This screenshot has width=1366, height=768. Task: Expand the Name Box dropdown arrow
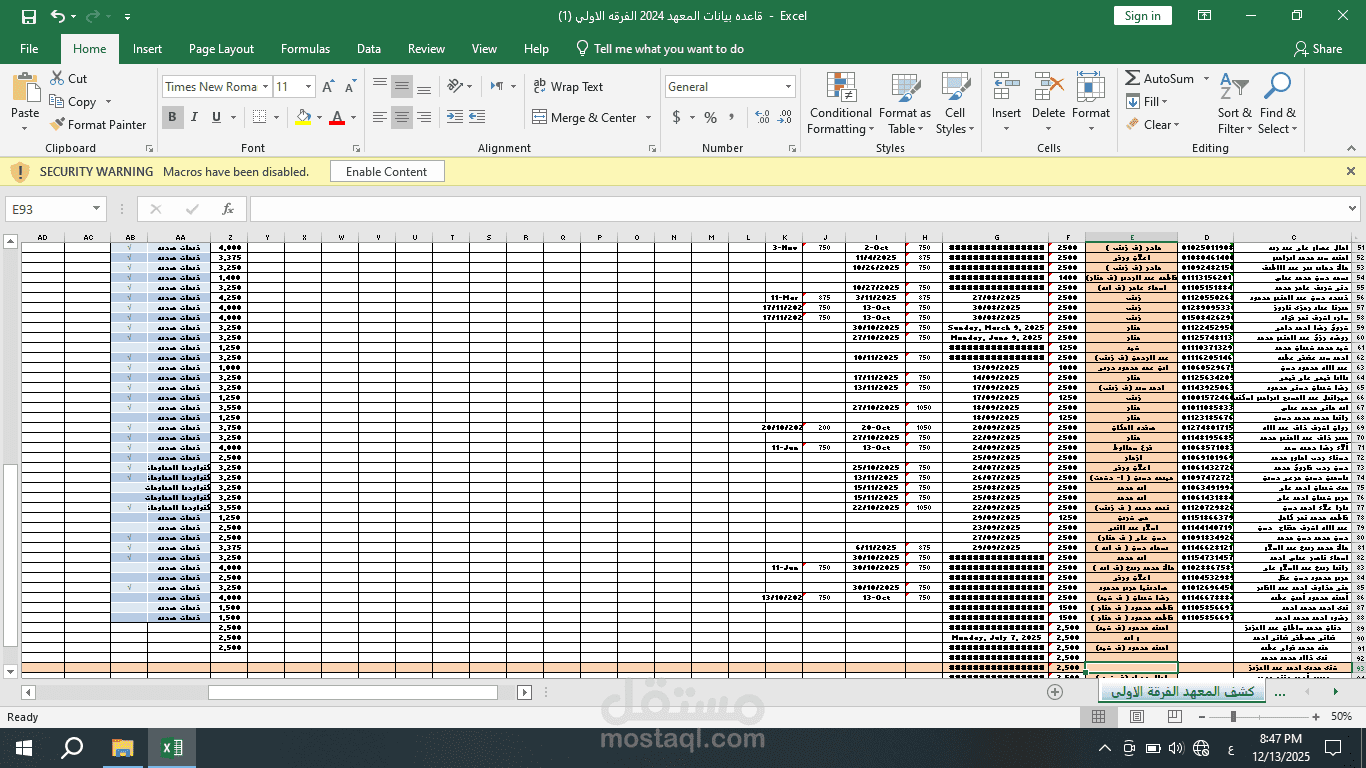point(97,209)
